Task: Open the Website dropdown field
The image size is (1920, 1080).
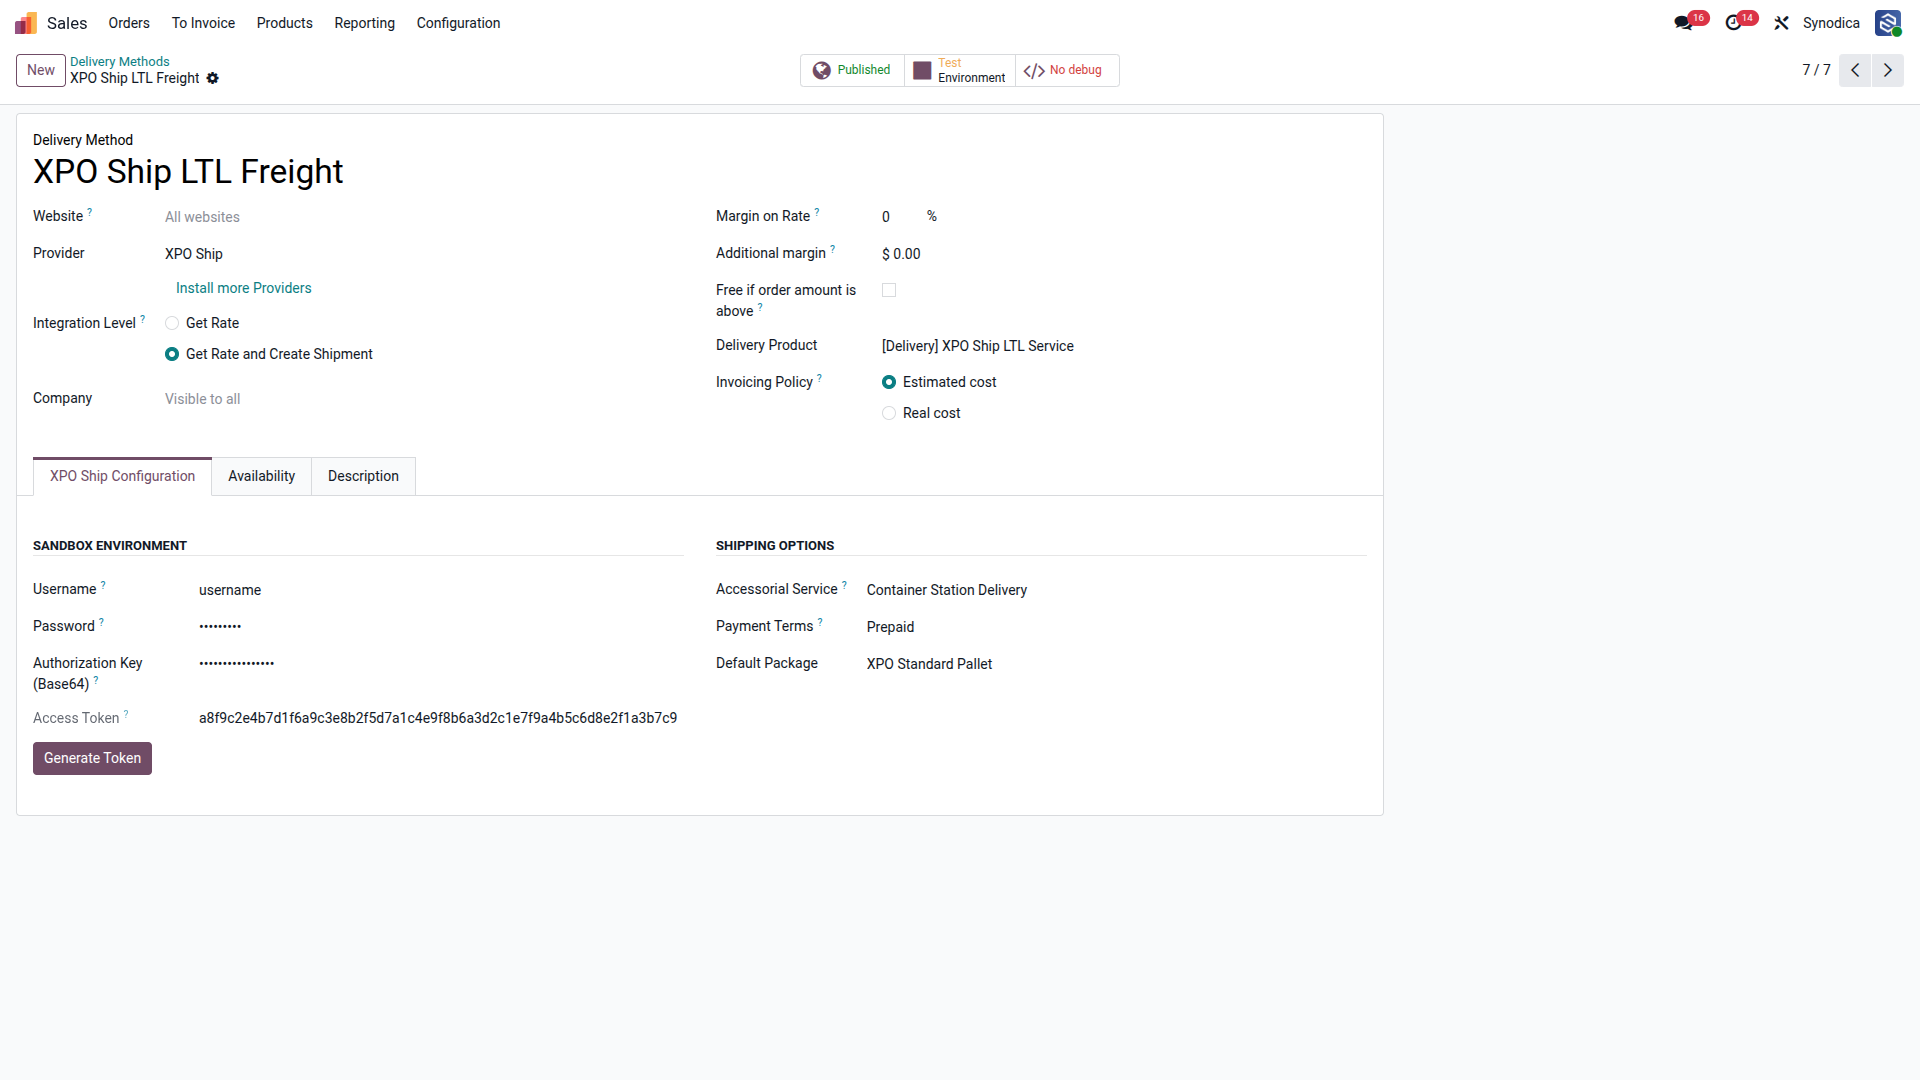Action: tap(424, 217)
